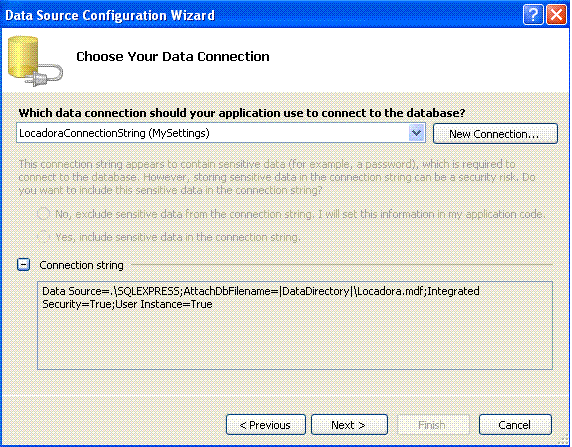Click the grayed sensitive data warning paragraph
The height and width of the screenshot is (447, 572).
point(277,177)
